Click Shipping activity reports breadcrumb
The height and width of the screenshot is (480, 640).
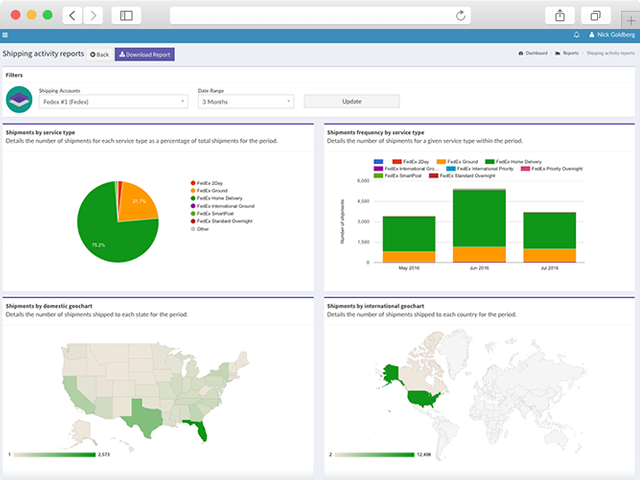(610, 53)
